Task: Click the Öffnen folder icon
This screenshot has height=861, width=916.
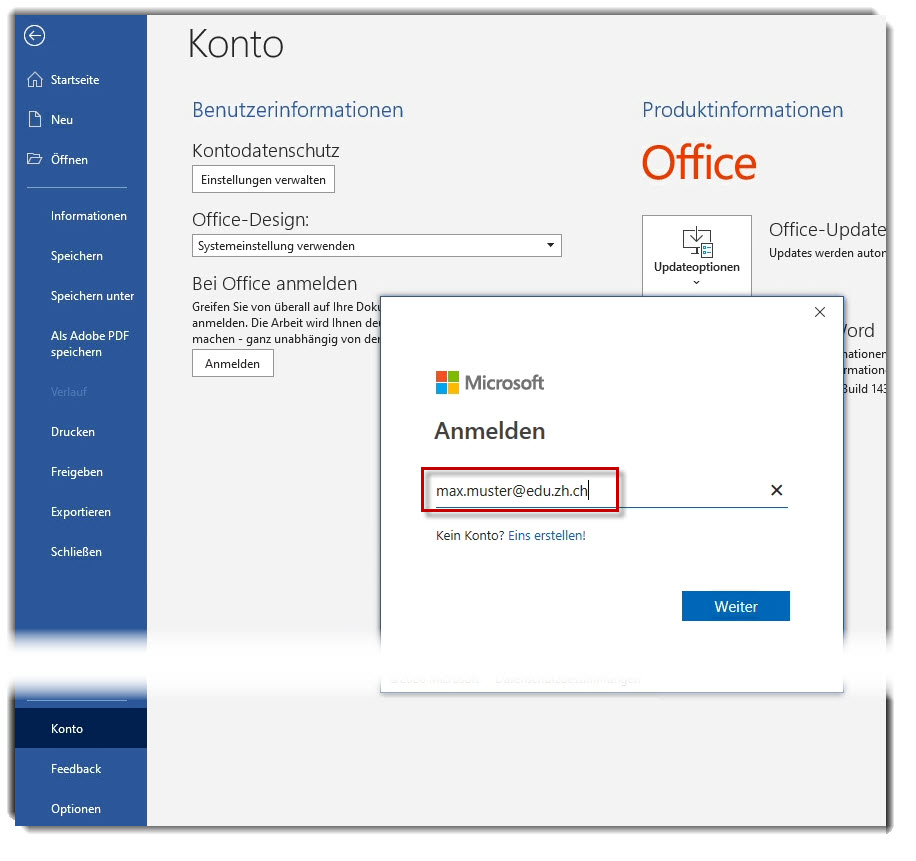Action: pos(35,160)
